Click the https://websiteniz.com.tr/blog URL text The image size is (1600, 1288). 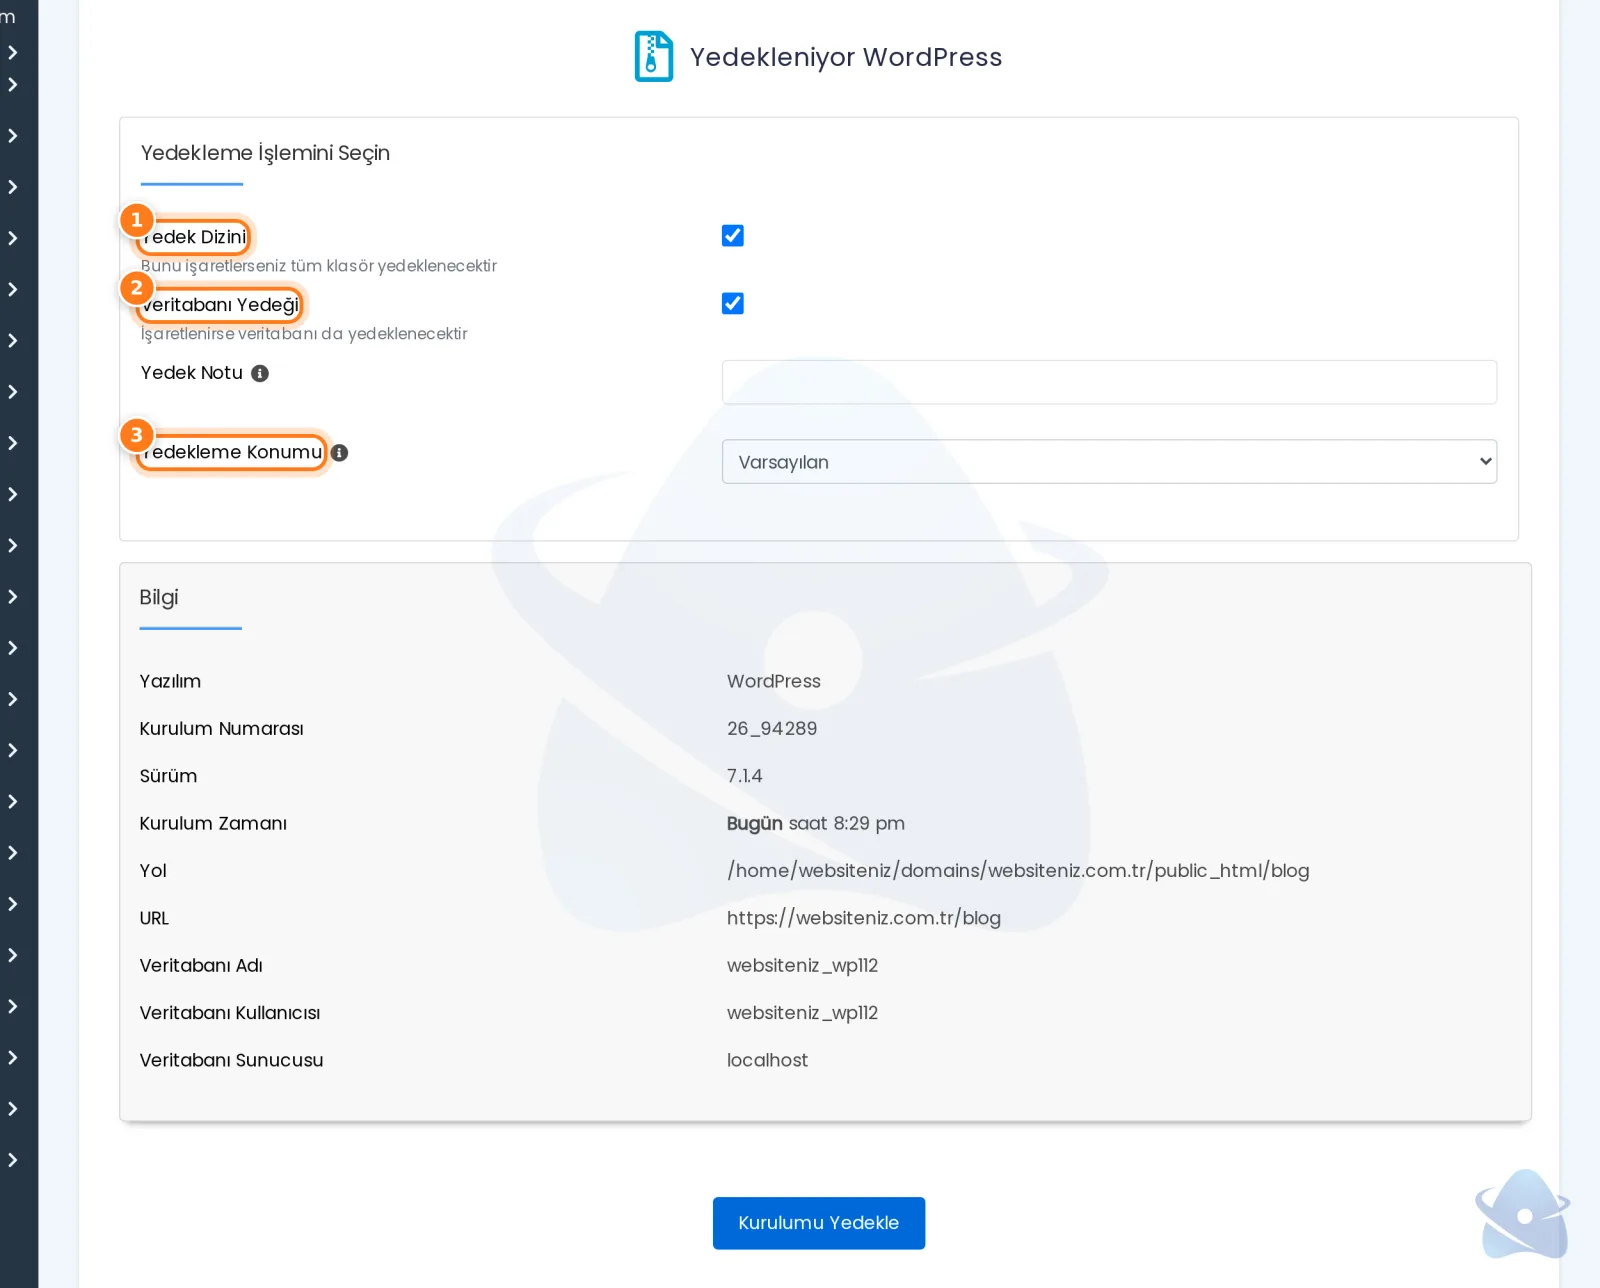[x=863, y=918]
